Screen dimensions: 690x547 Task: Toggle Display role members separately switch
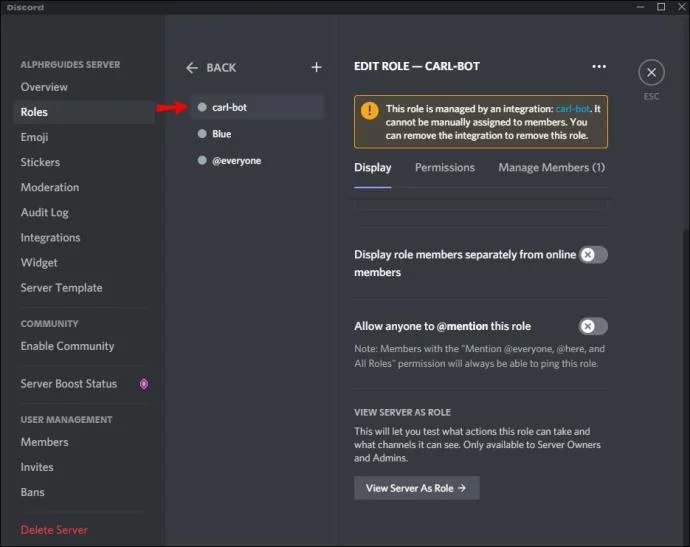(593, 254)
